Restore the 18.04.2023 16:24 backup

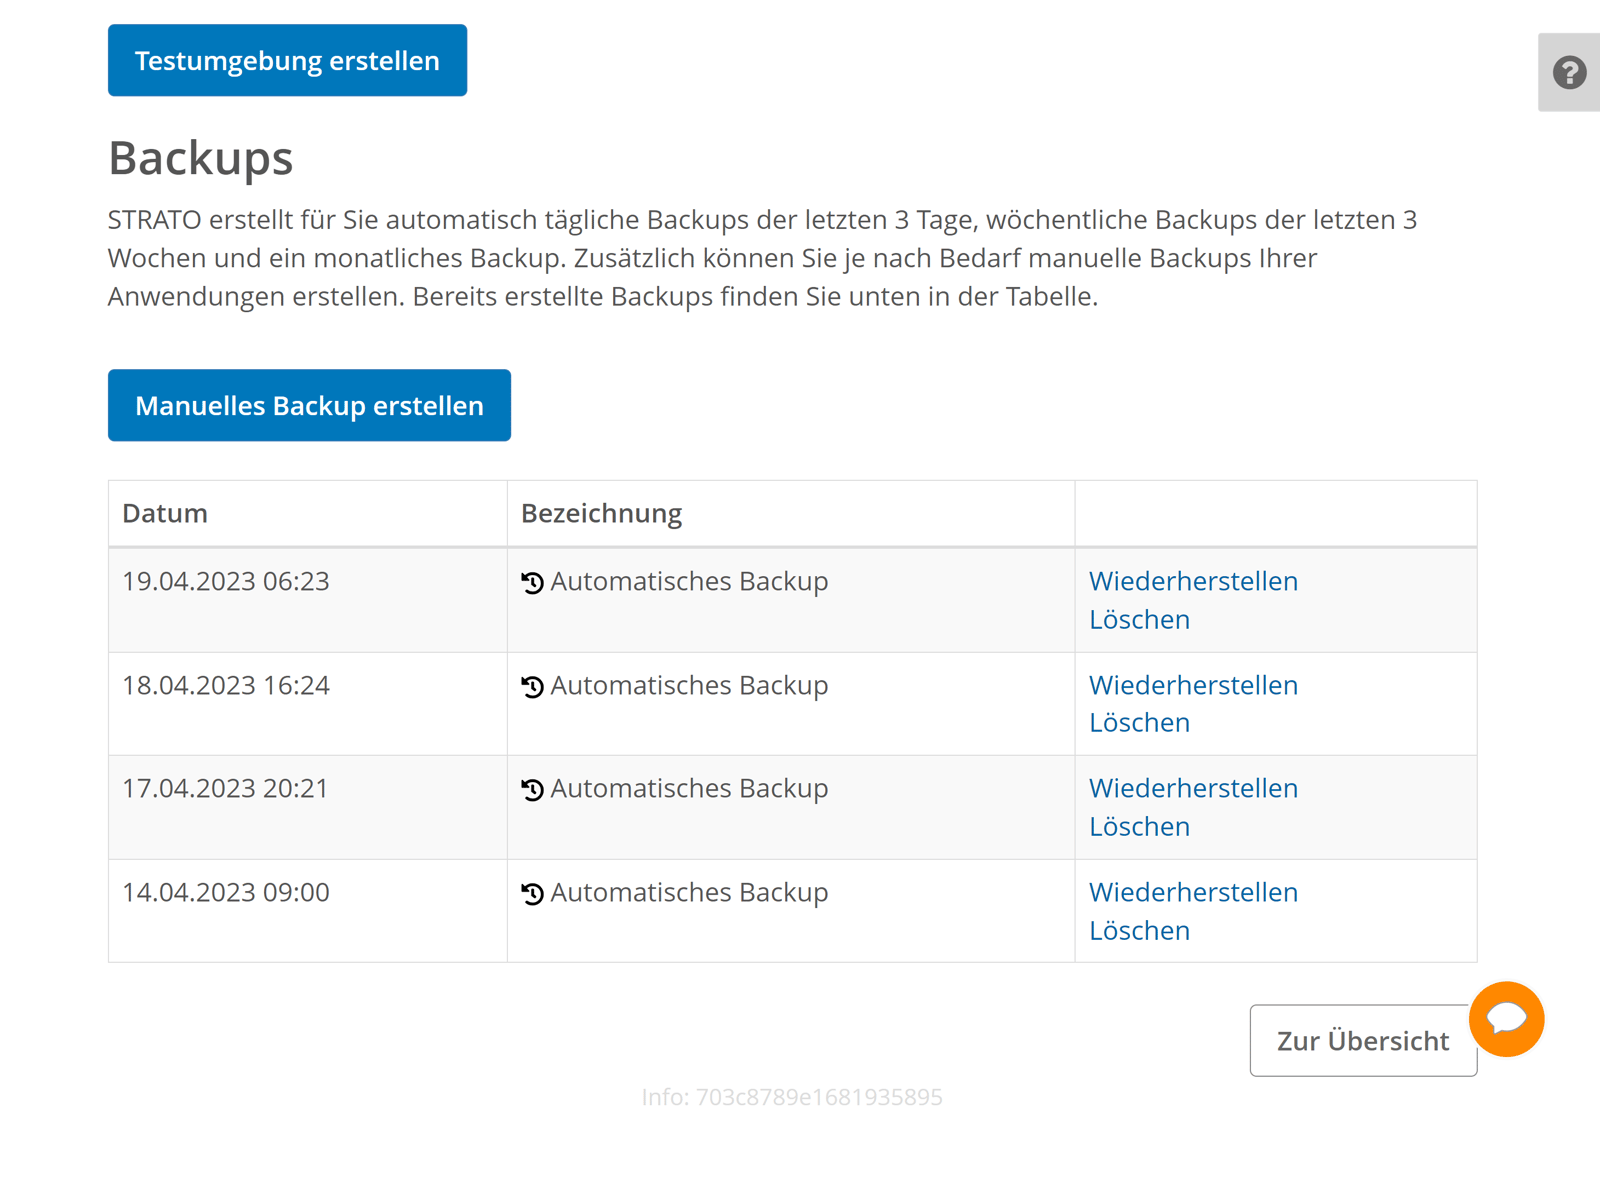click(1193, 685)
